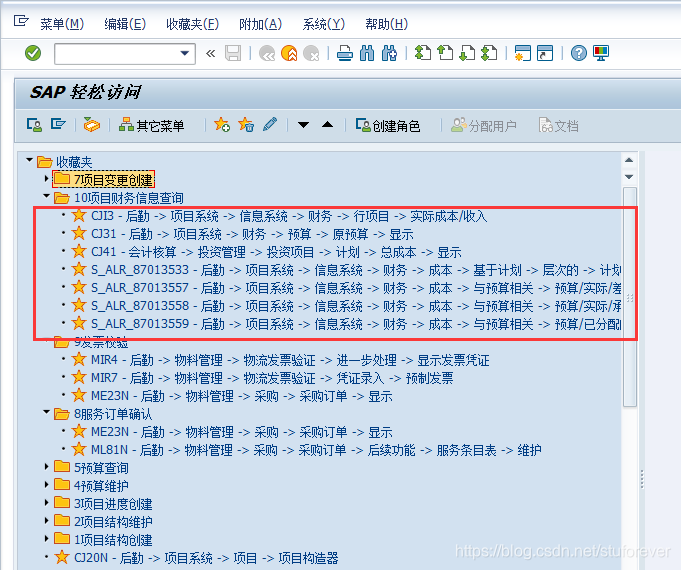This screenshot has width=681, height=570.
Task: Select the CJI3 实际成本/收入 favorite
Action: (x=280, y=216)
